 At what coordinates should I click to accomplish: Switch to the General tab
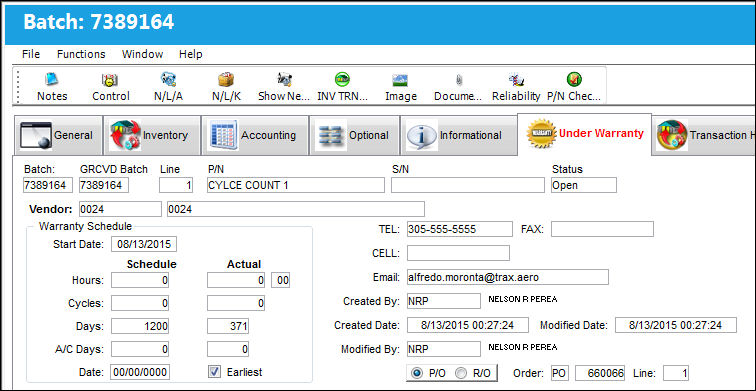coord(58,135)
